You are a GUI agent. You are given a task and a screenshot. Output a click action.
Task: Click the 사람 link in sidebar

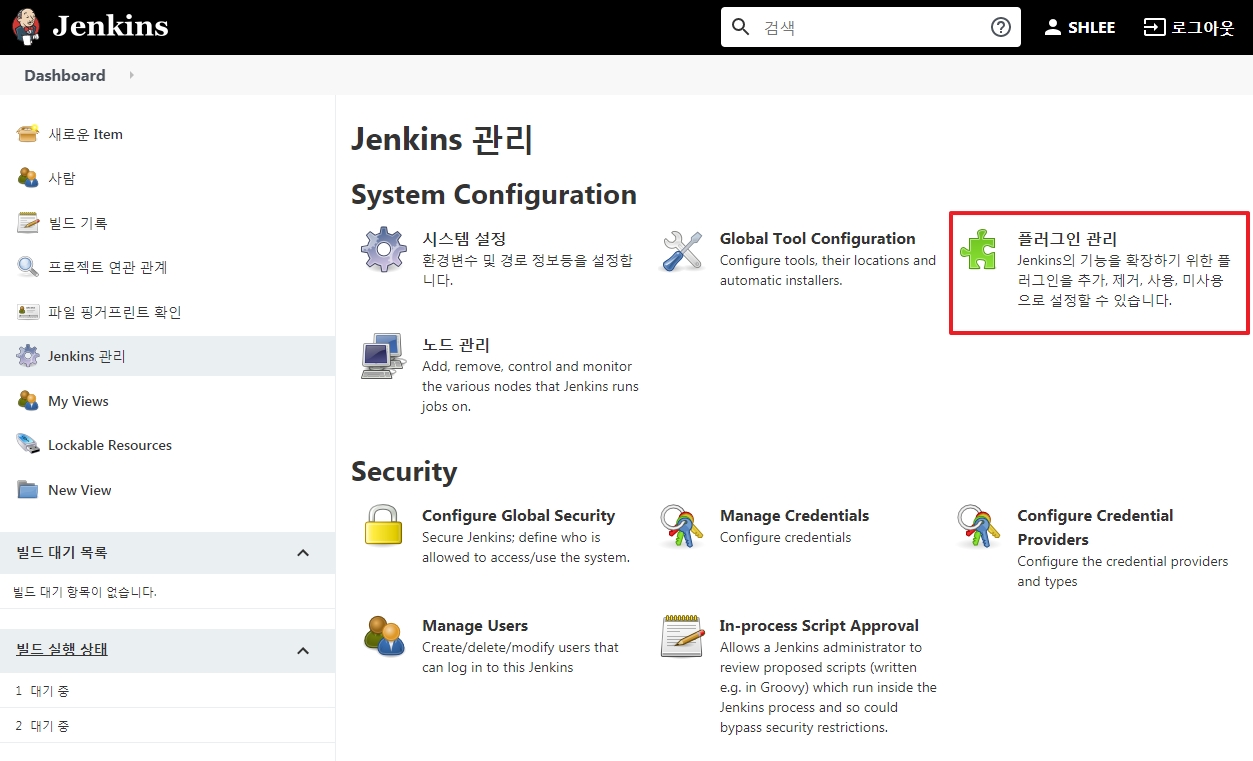[62, 178]
